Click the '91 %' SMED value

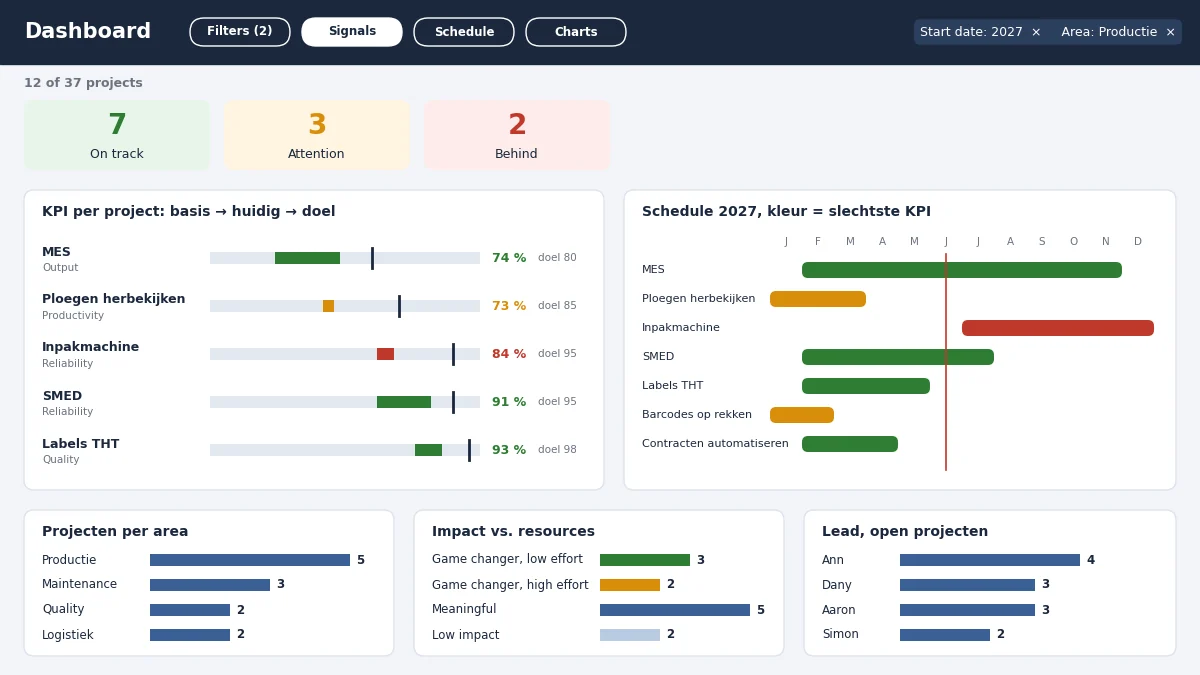coord(509,402)
